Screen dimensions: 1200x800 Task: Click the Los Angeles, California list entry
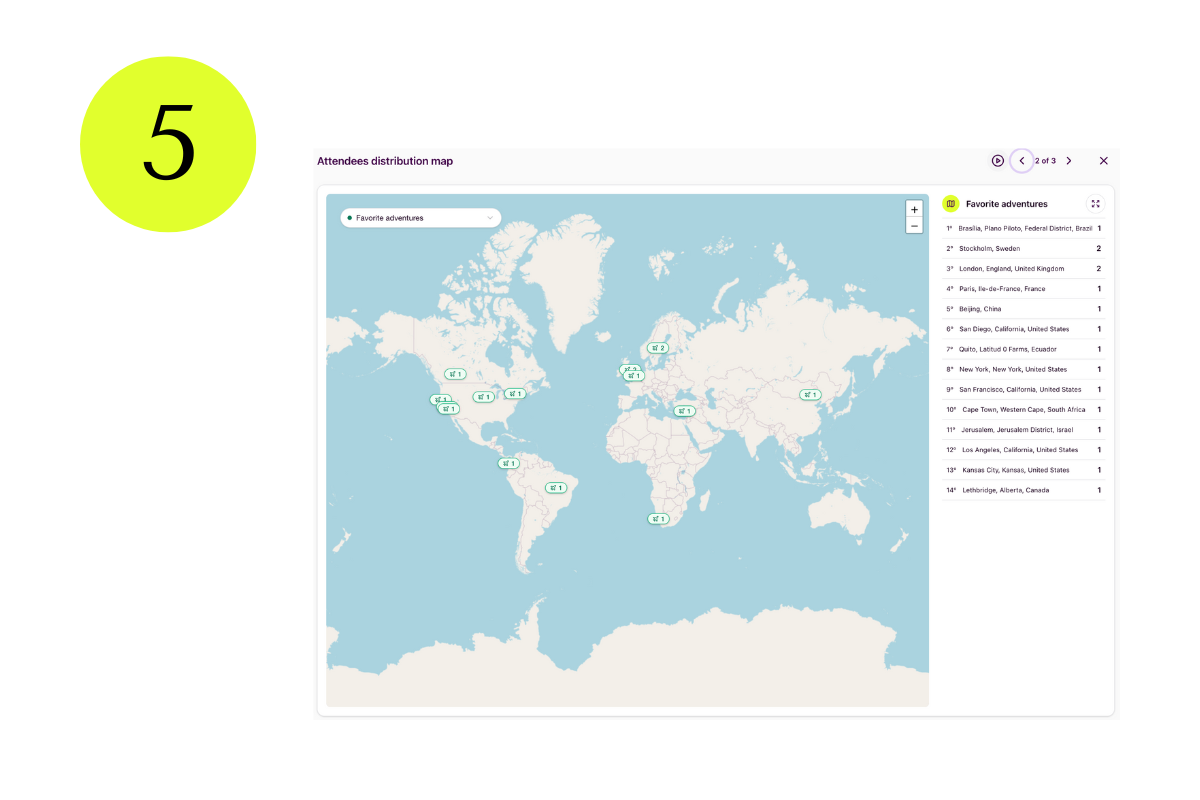tap(1024, 450)
